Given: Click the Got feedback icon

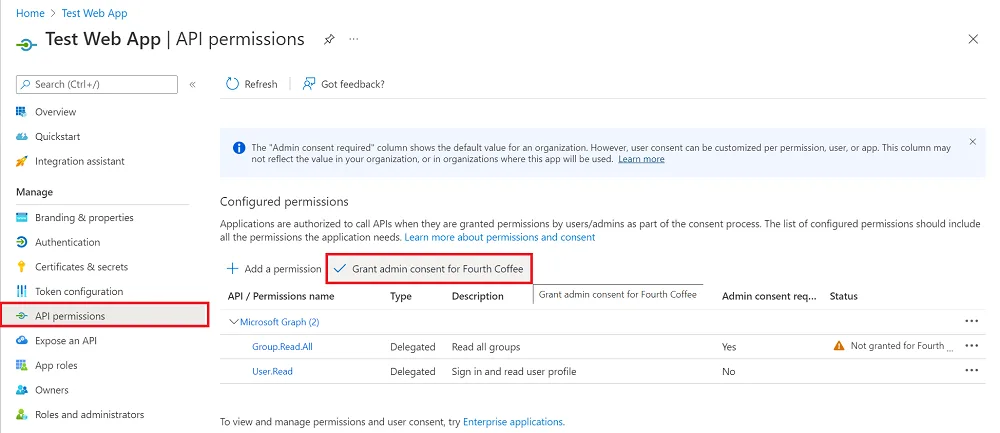Looking at the screenshot, I should point(309,84).
